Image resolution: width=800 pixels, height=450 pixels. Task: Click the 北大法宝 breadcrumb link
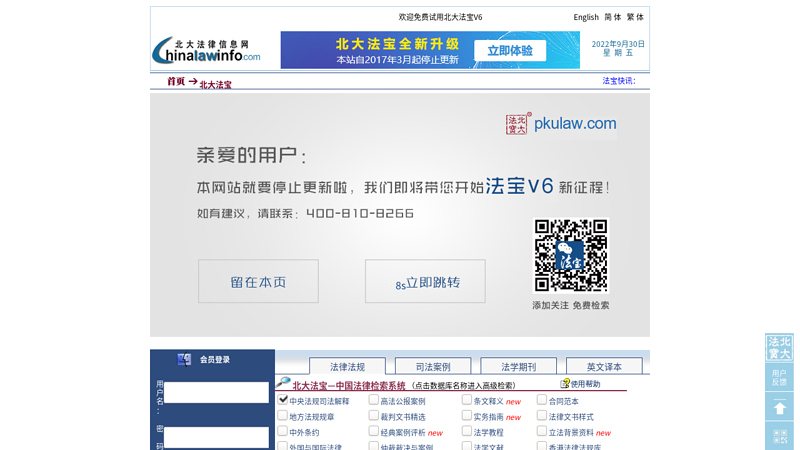coord(215,85)
